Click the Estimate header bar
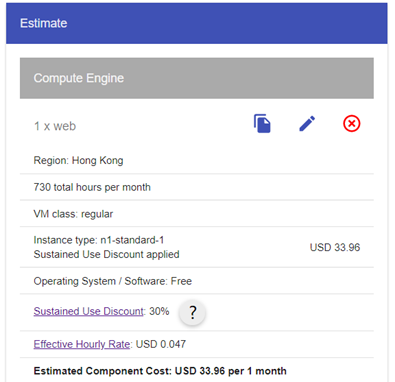Viewport: 395px width, 382px height. click(x=197, y=23)
